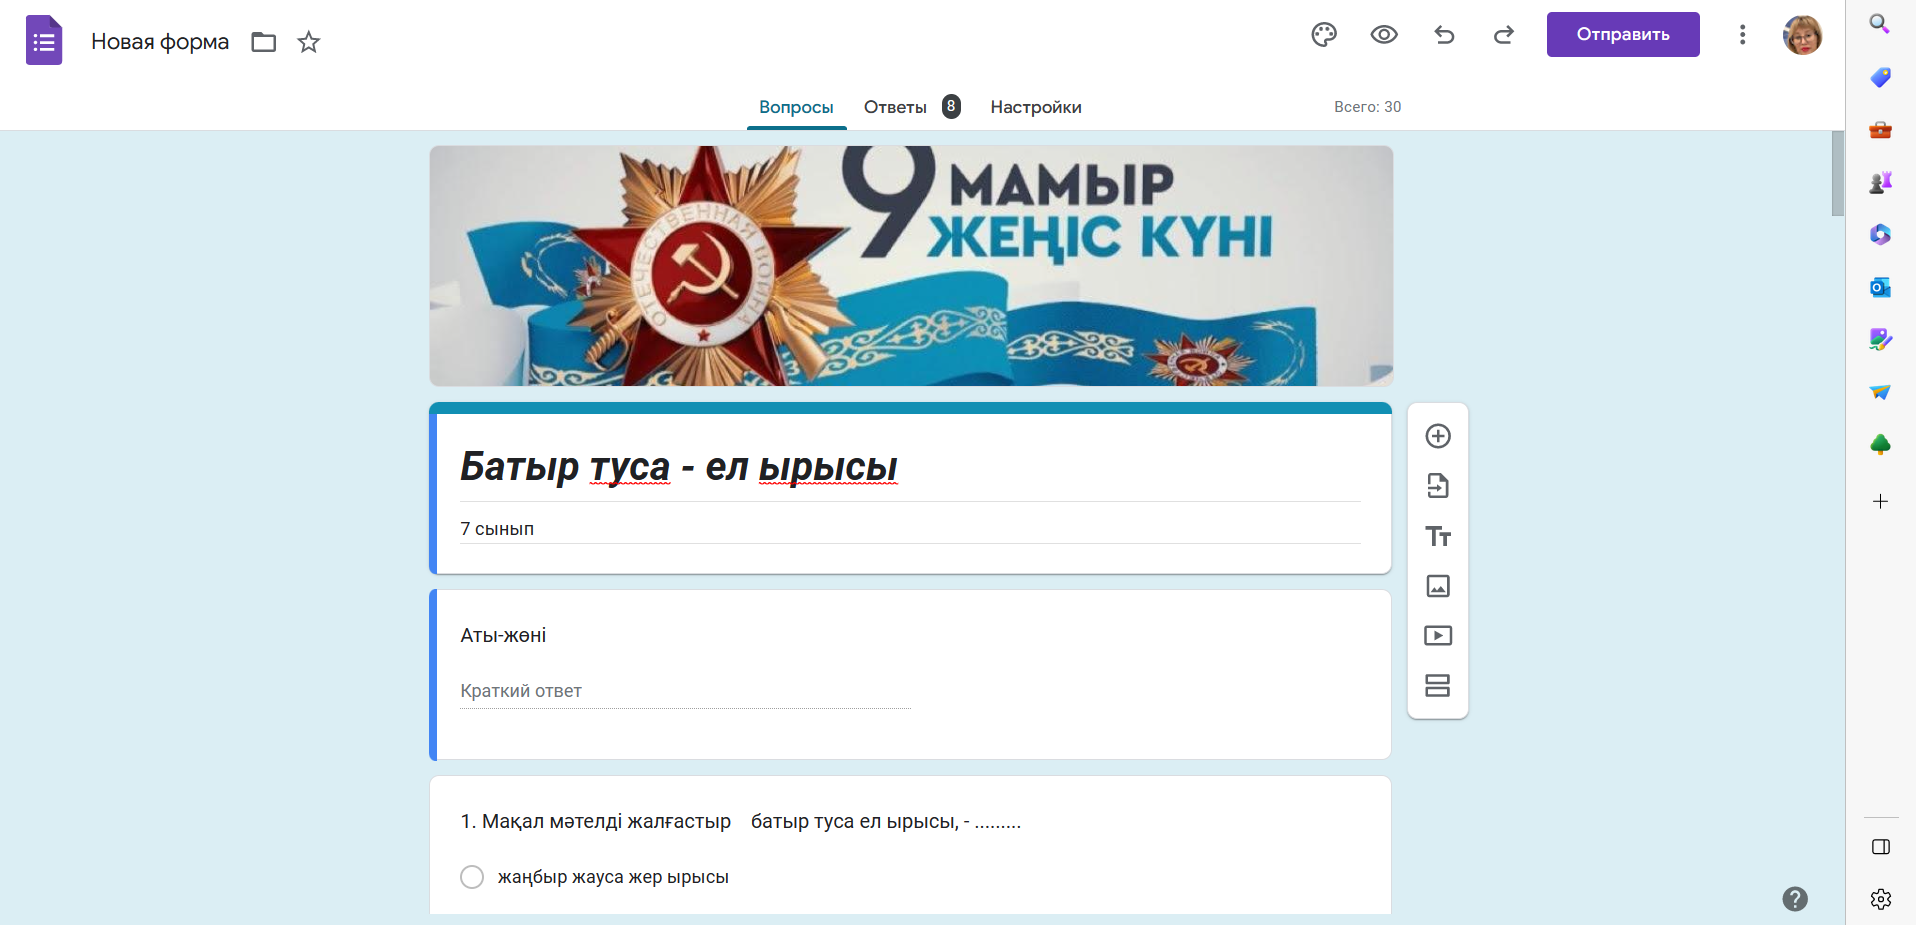The width and height of the screenshot is (1916, 925).
Task: Open the sidebar search icon
Action: [1880, 24]
